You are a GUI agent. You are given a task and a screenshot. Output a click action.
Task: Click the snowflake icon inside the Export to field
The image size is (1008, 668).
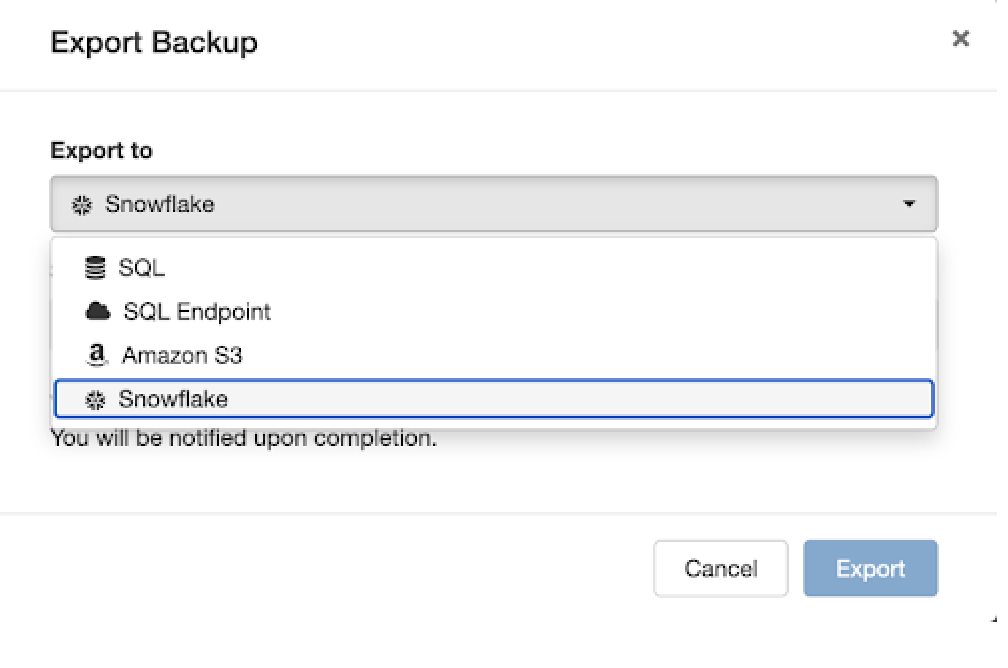click(x=82, y=206)
